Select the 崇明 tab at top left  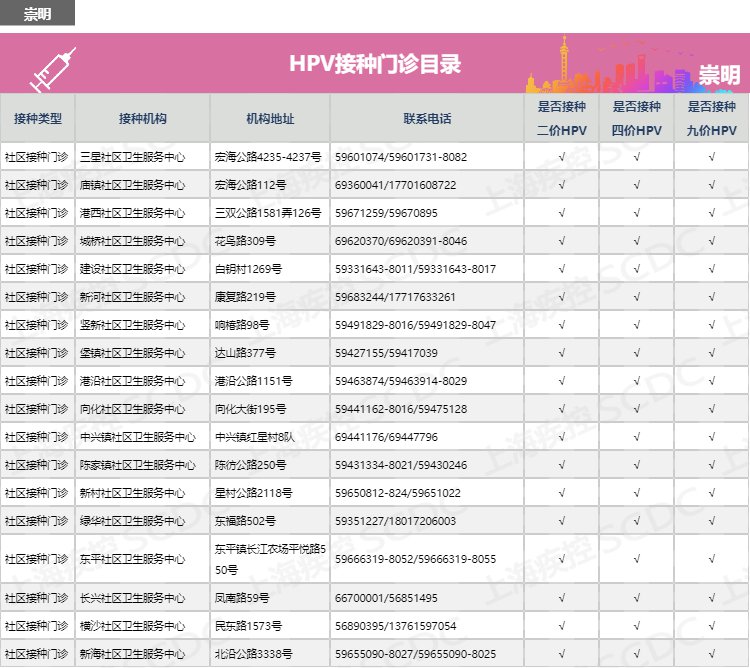(38, 12)
